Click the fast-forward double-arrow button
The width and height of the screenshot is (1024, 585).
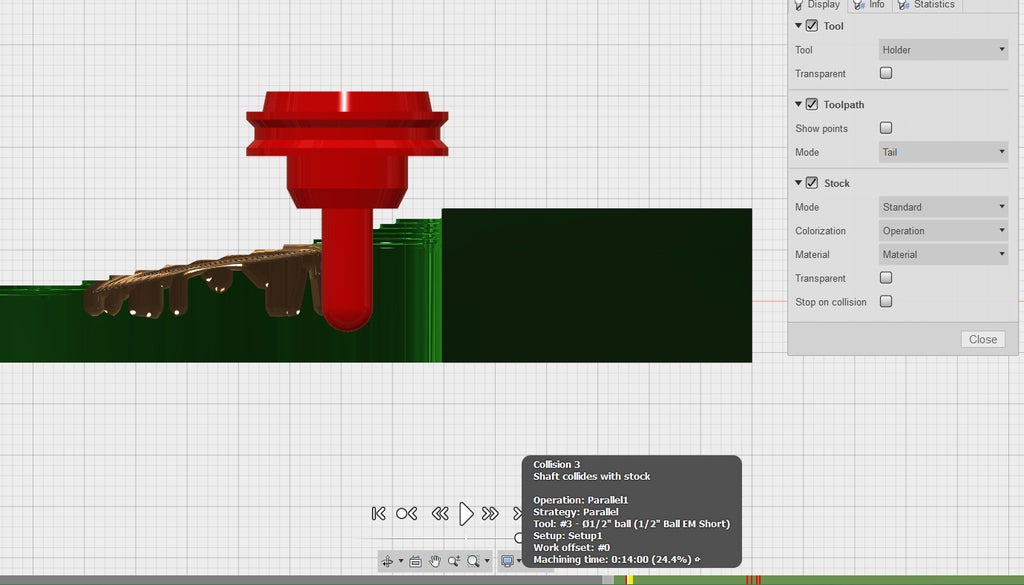(490, 513)
